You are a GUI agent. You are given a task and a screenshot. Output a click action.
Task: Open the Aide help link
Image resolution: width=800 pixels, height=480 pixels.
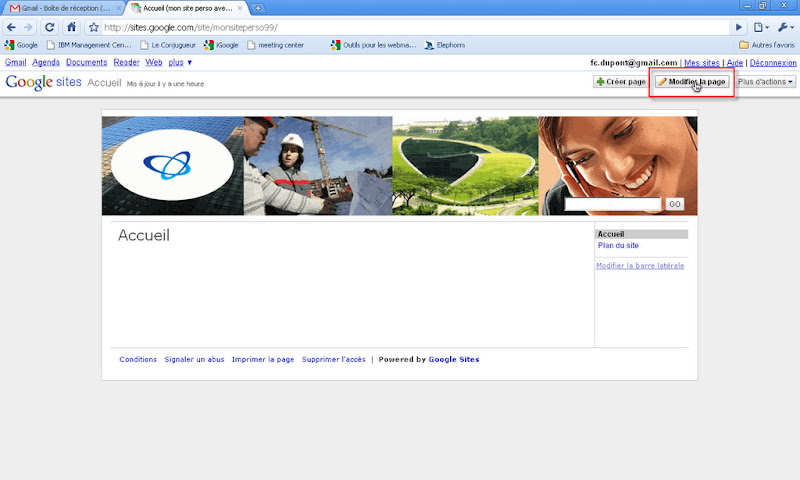[734, 63]
